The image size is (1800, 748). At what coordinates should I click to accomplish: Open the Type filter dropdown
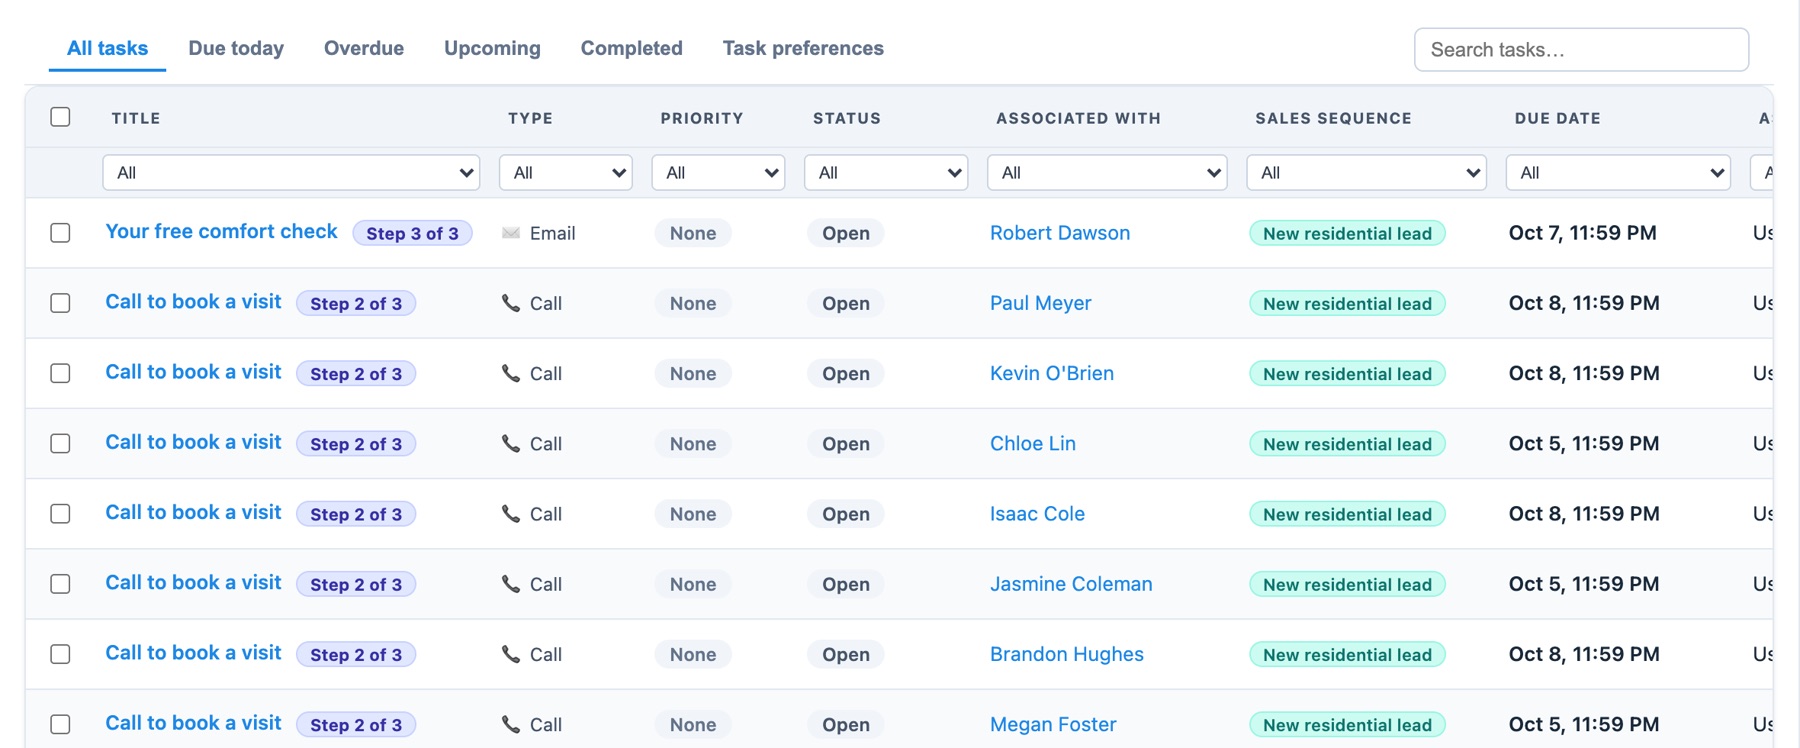(566, 172)
